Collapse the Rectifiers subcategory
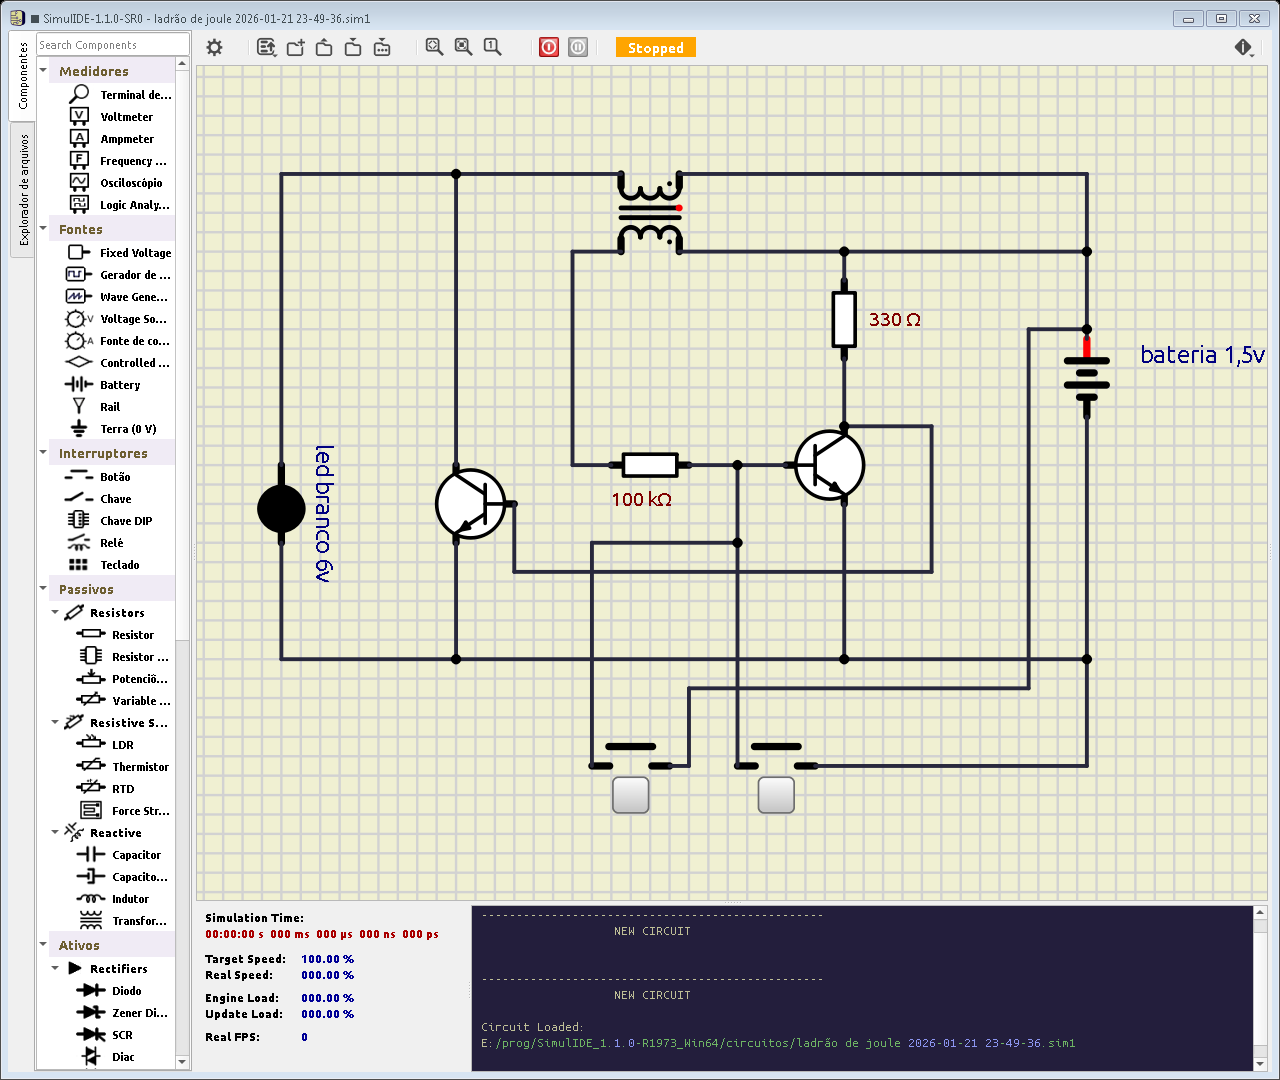1280x1080 pixels. (55, 969)
